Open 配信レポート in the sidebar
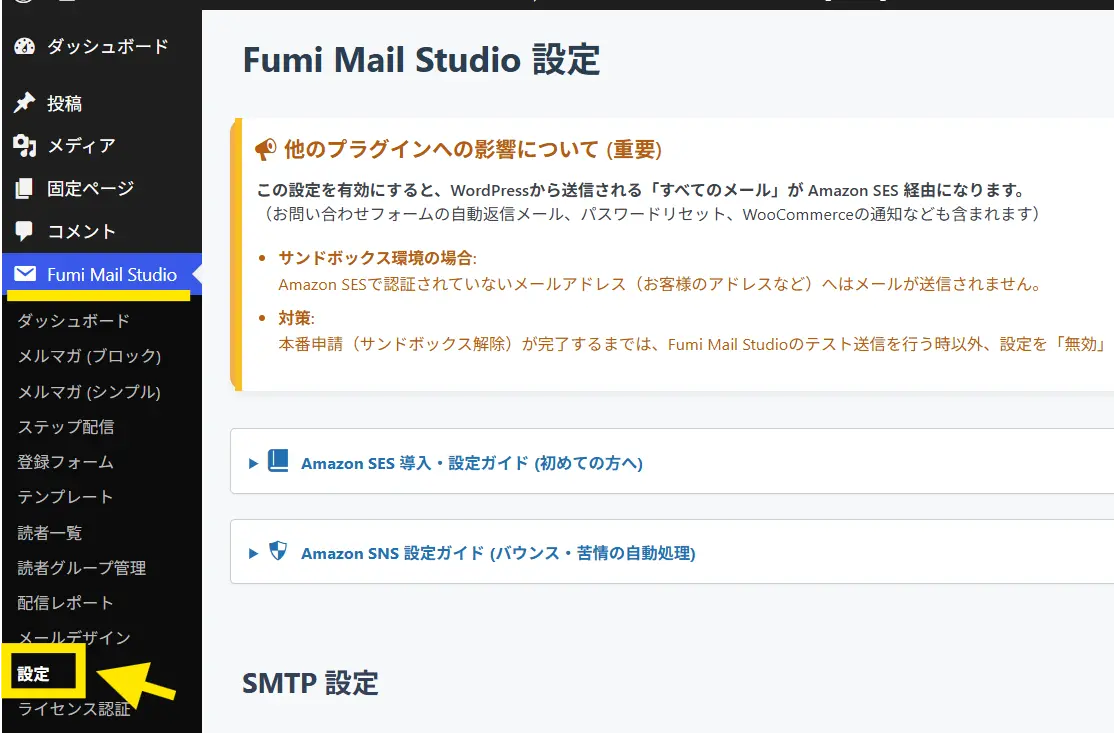This screenshot has height=733, width=1114. [x=66, y=603]
